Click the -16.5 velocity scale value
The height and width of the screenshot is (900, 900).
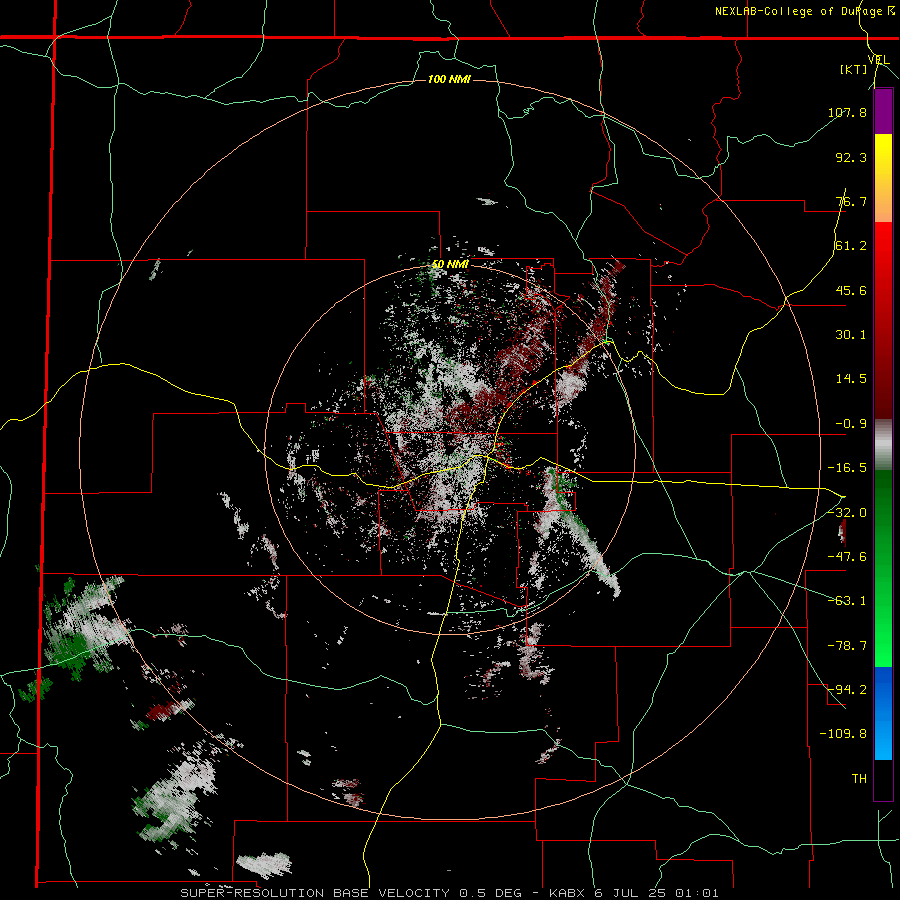847,468
